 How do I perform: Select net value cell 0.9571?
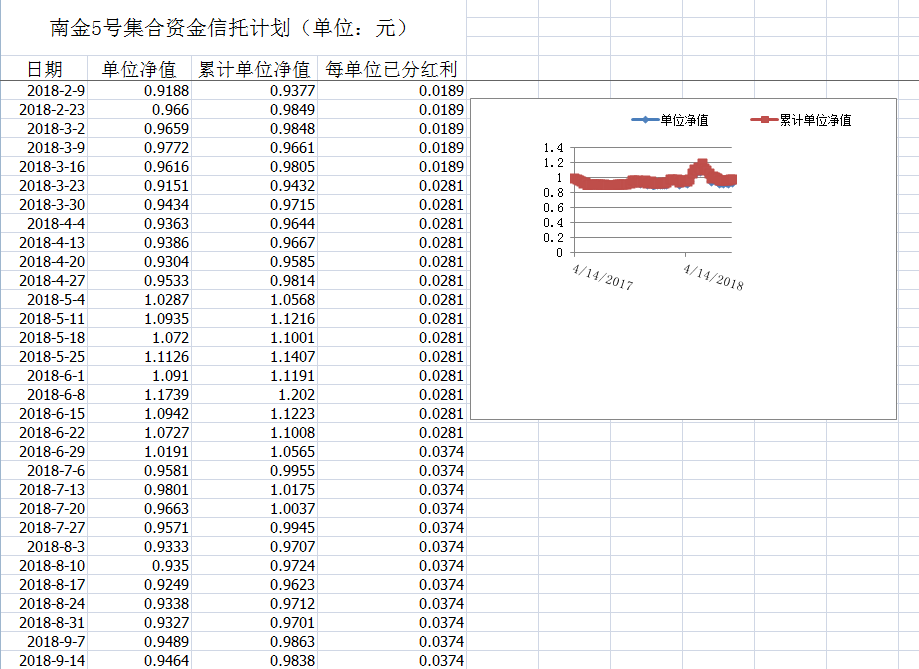pos(139,528)
